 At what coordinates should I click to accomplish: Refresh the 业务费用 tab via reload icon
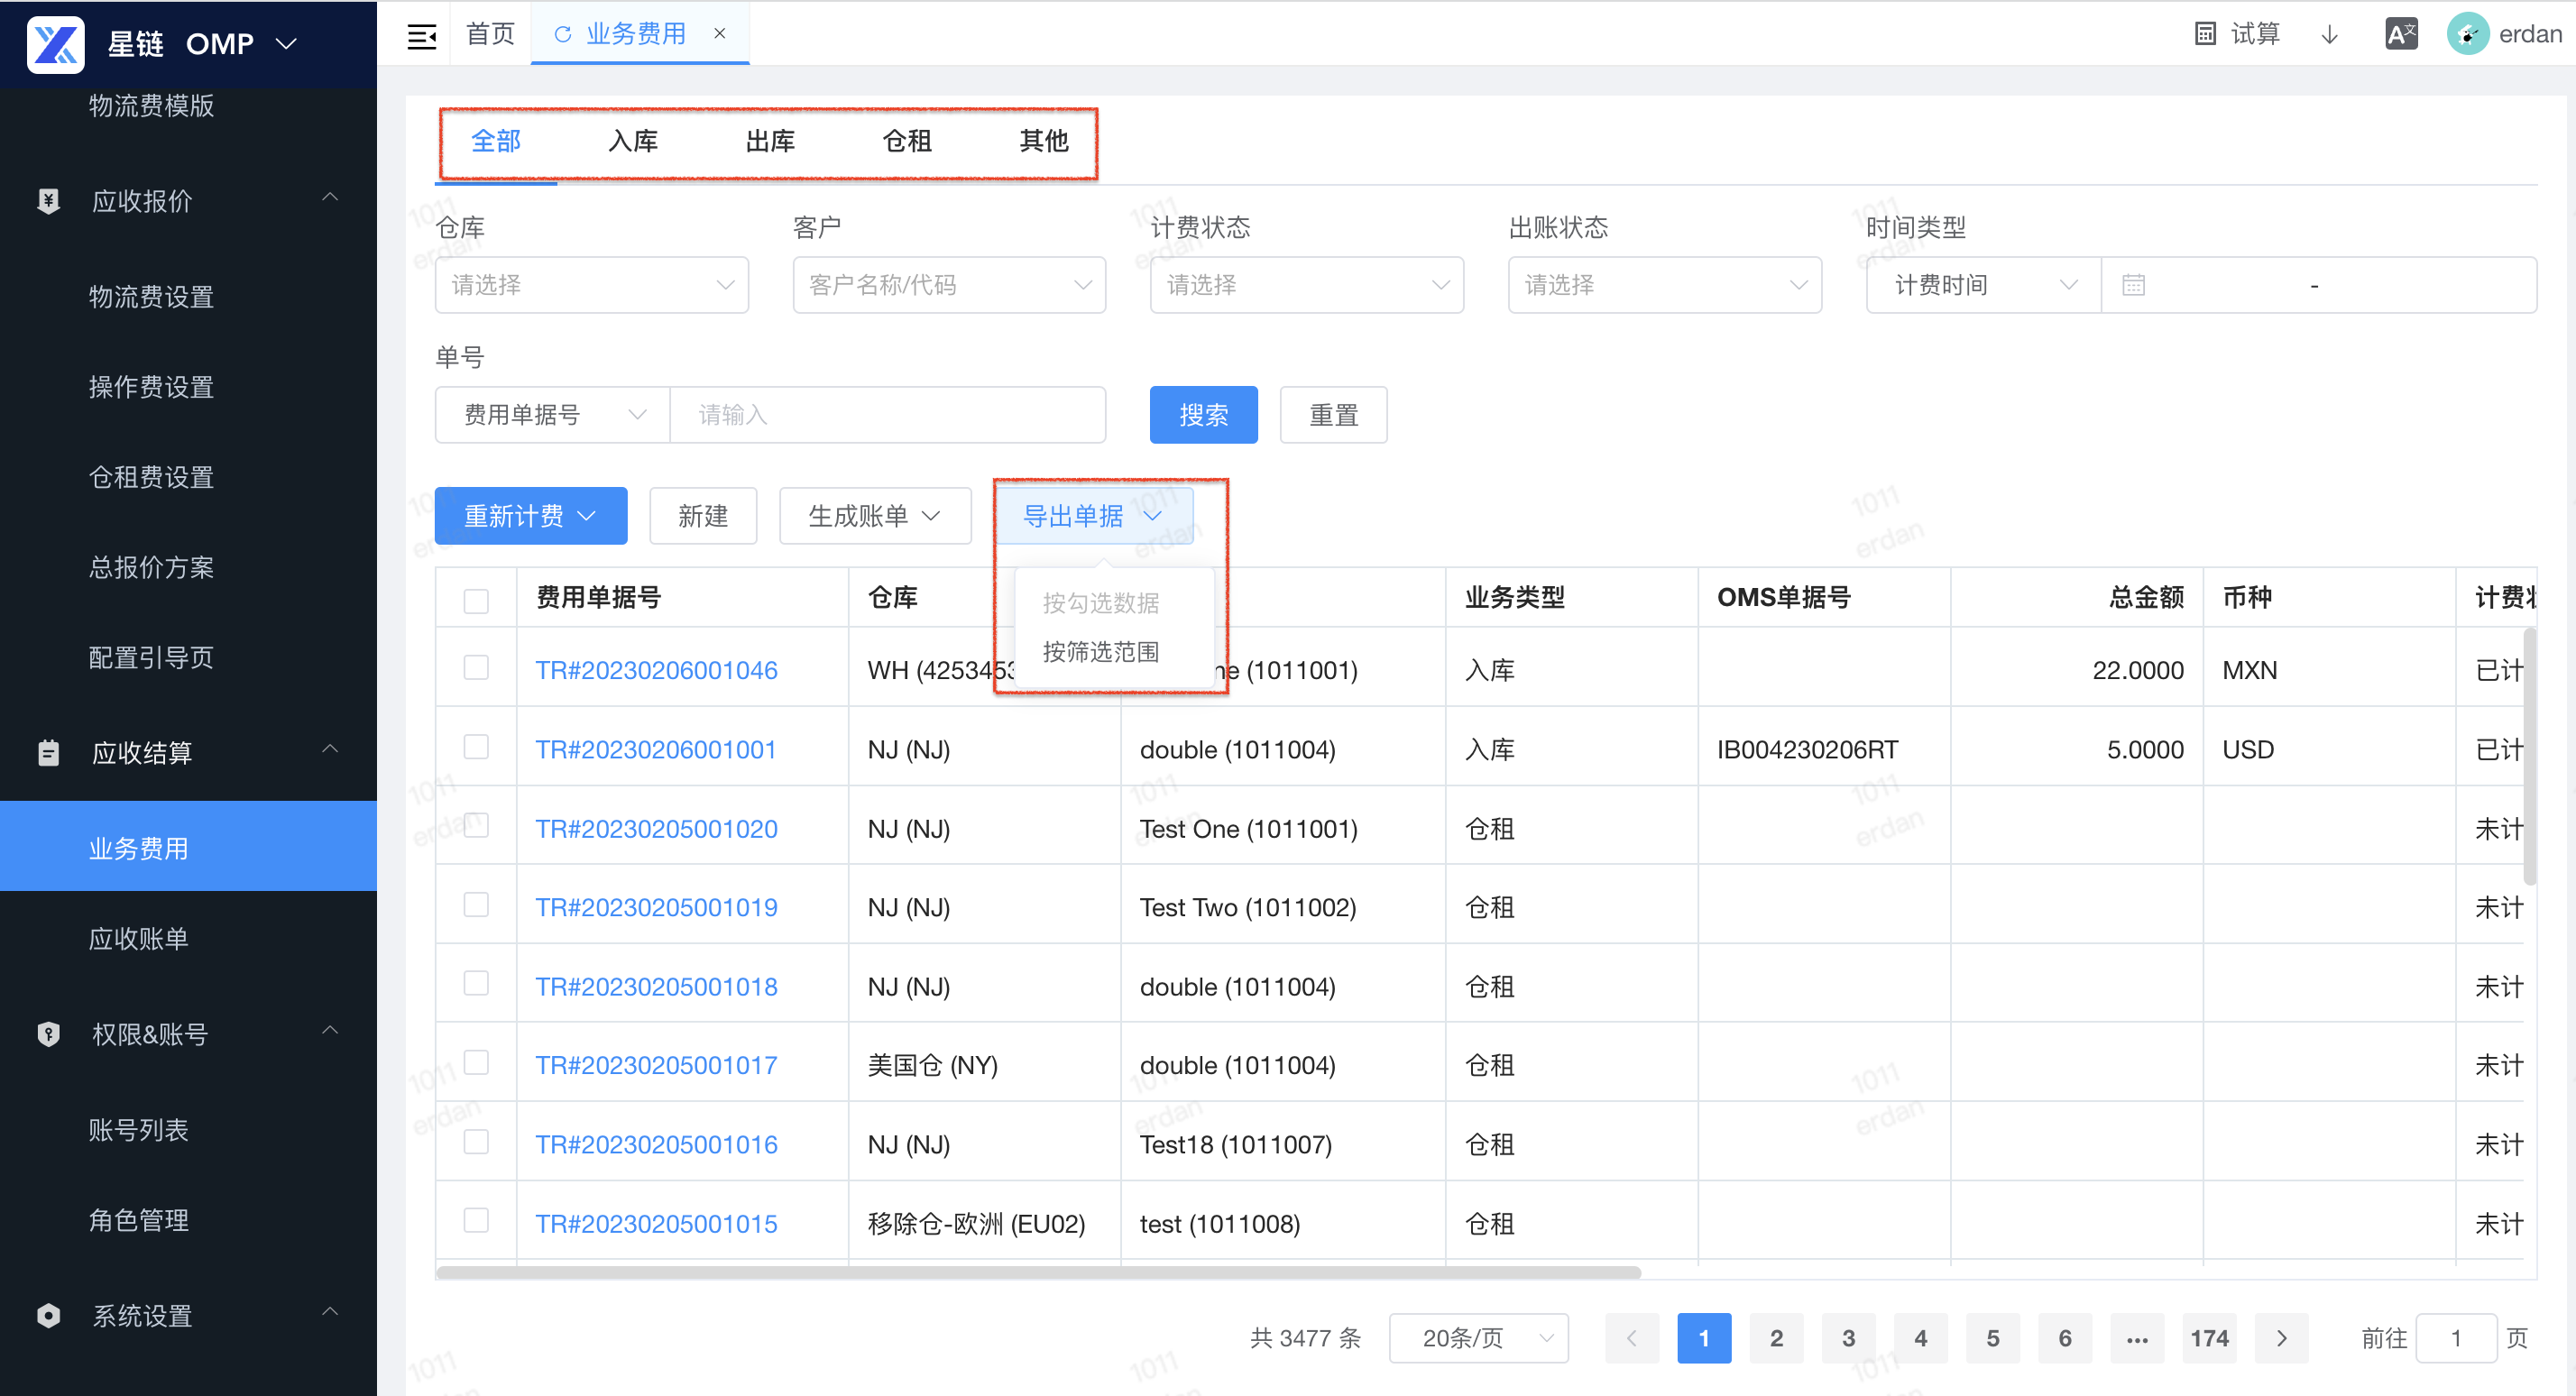(x=562, y=34)
